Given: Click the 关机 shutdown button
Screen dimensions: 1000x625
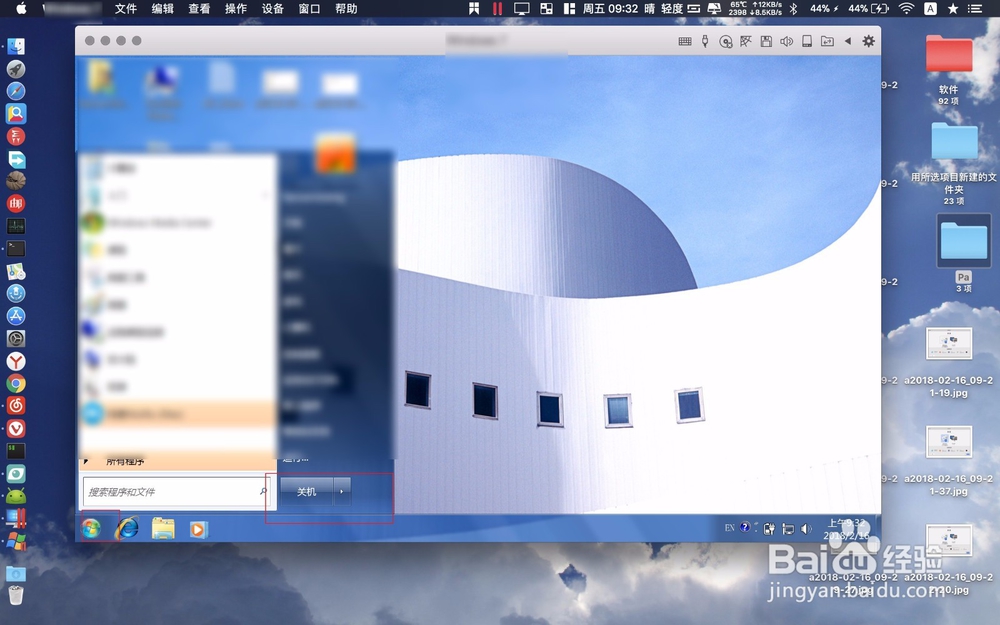Looking at the screenshot, I should [307, 492].
